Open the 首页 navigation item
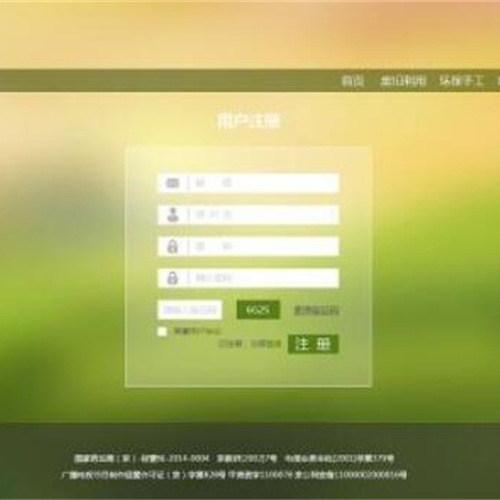 tap(353, 81)
